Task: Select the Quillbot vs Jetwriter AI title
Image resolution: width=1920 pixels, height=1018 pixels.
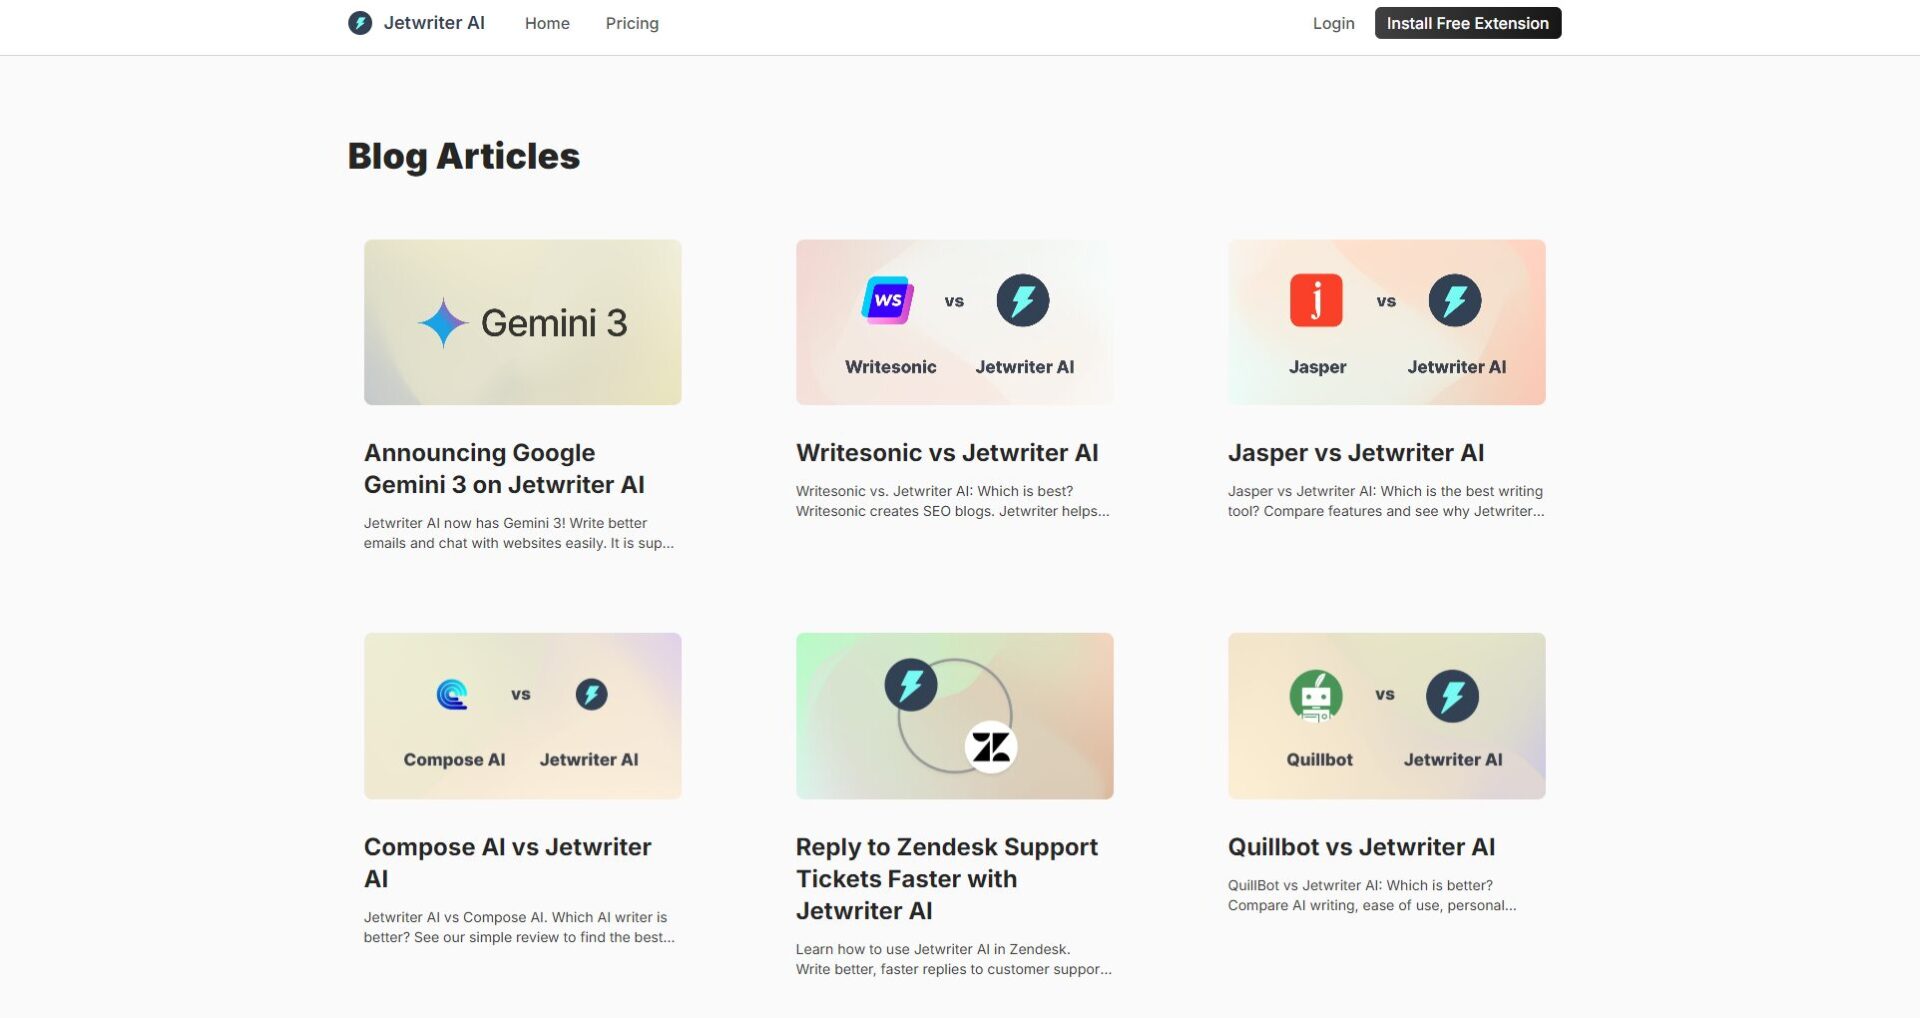Action: pos(1361,847)
